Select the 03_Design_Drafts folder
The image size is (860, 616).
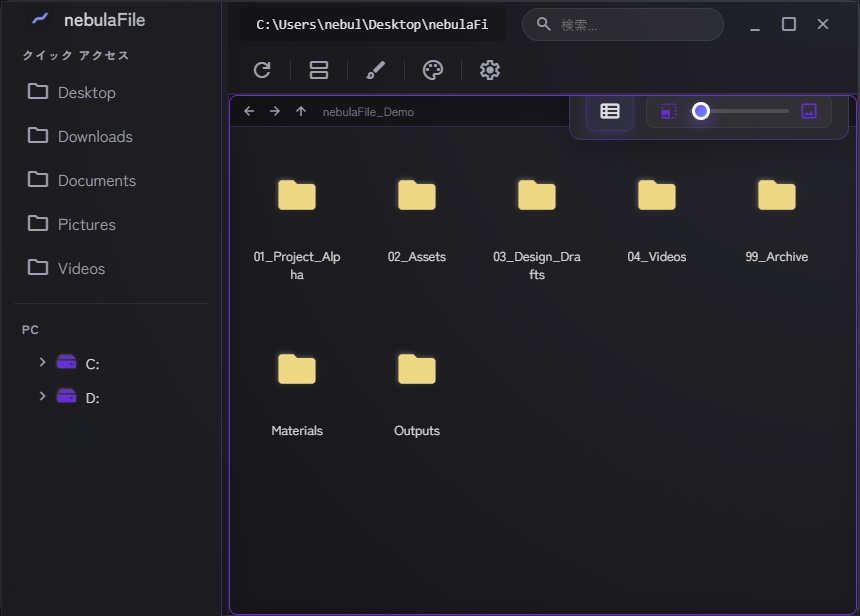click(537, 229)
